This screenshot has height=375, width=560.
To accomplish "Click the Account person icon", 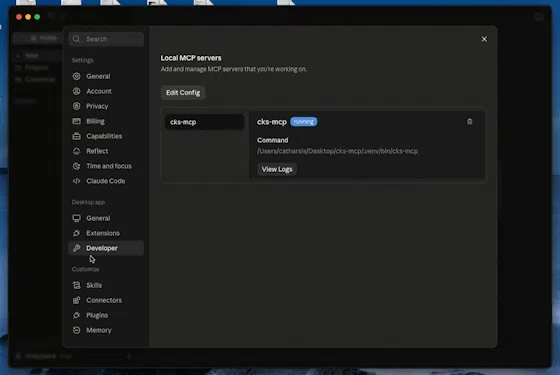I will (x=76, y=91).
